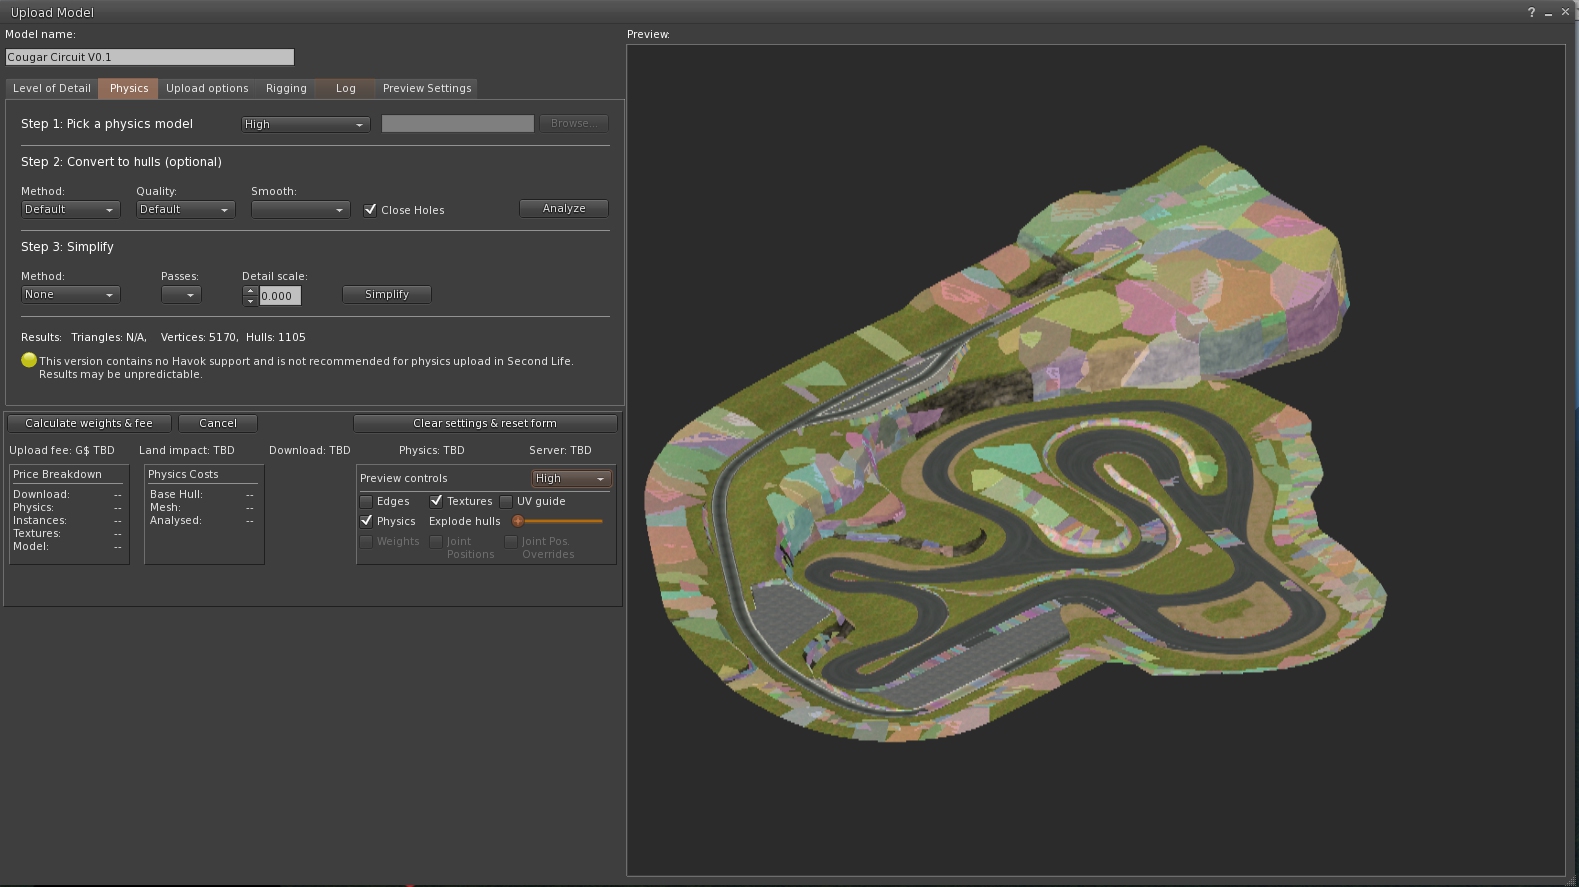
Task: Click the Detail scale value field
Action: click(x=280, y=296)
